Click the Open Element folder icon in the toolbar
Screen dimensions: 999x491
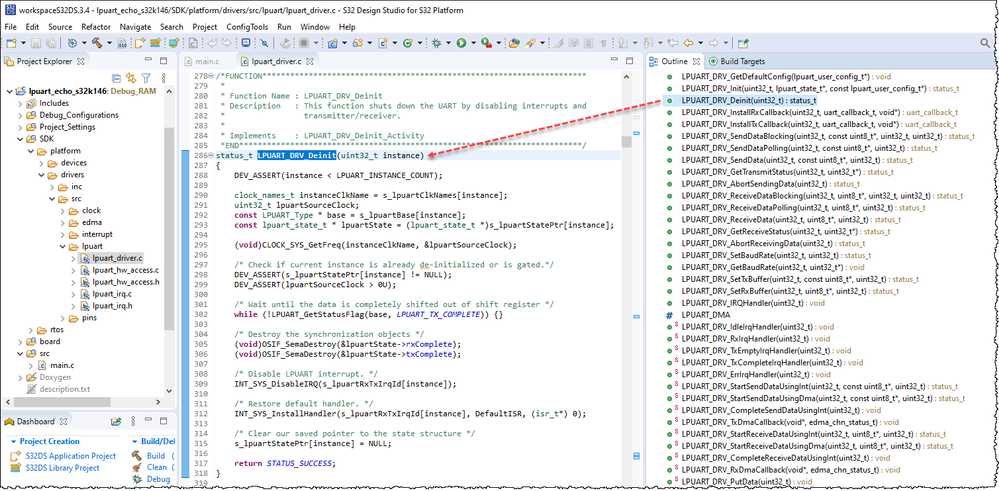[514, 43]
